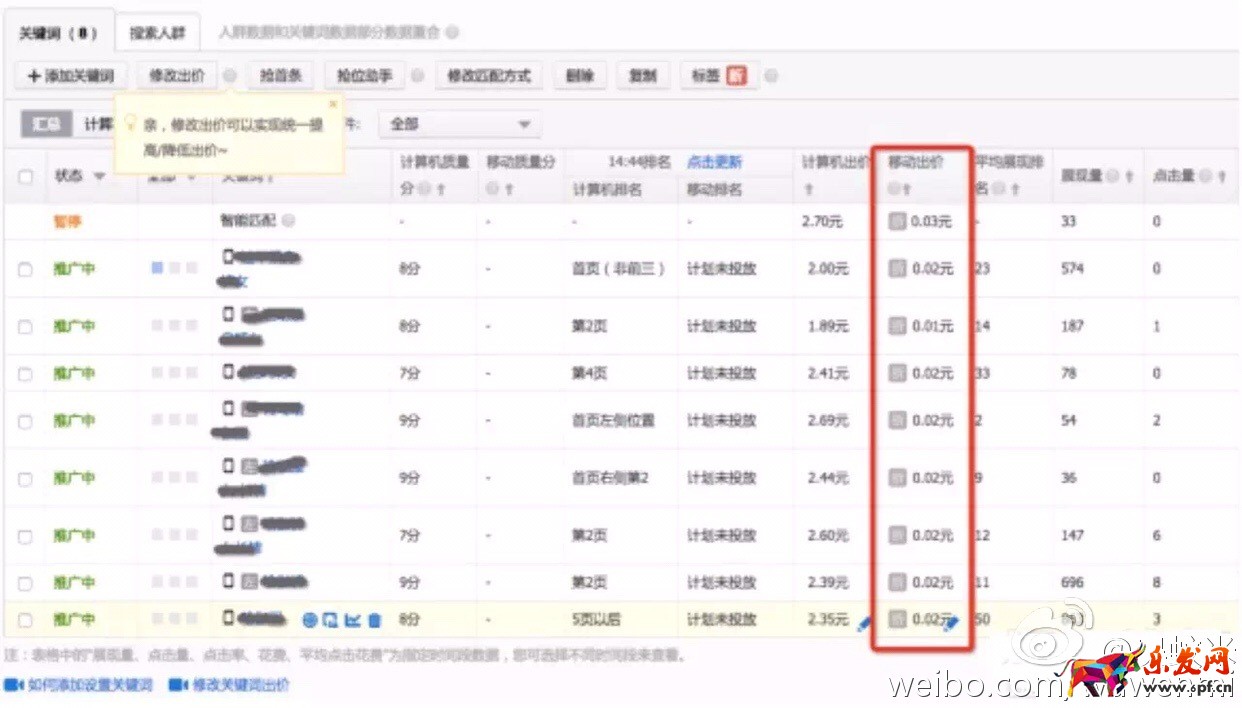Click the video icon beside 如何添加设置关键词
Image resolution: width=1242 pixels, height=708 pixels.
[13, 685]
